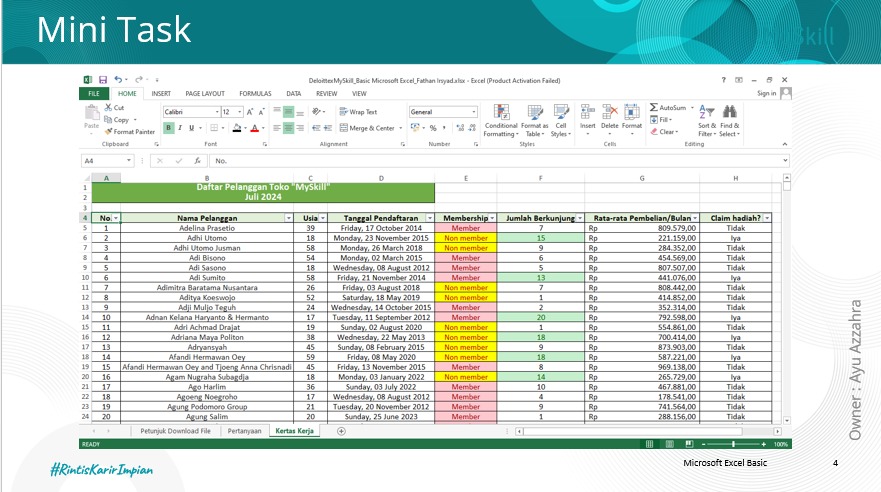
Task: Apply the red font color swatch
Action: (x=254, y=128)
